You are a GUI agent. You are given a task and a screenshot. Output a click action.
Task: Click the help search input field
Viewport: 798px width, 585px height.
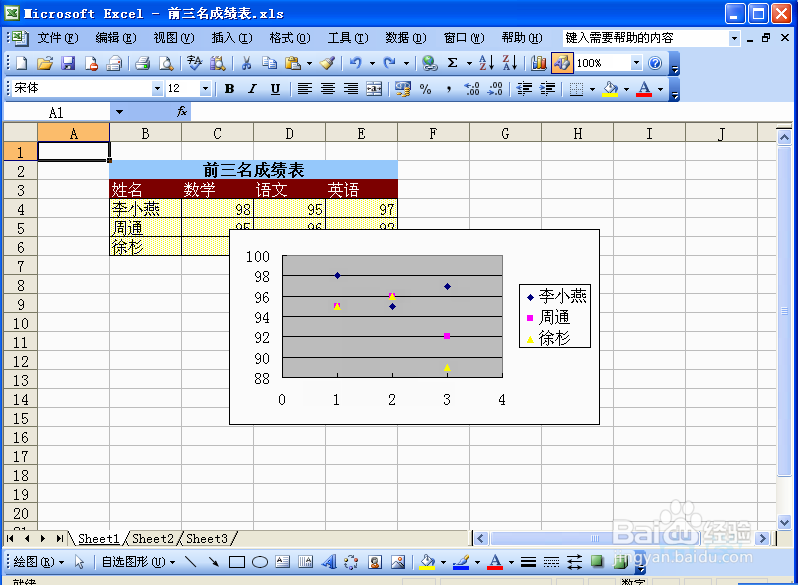coord(645,38)
